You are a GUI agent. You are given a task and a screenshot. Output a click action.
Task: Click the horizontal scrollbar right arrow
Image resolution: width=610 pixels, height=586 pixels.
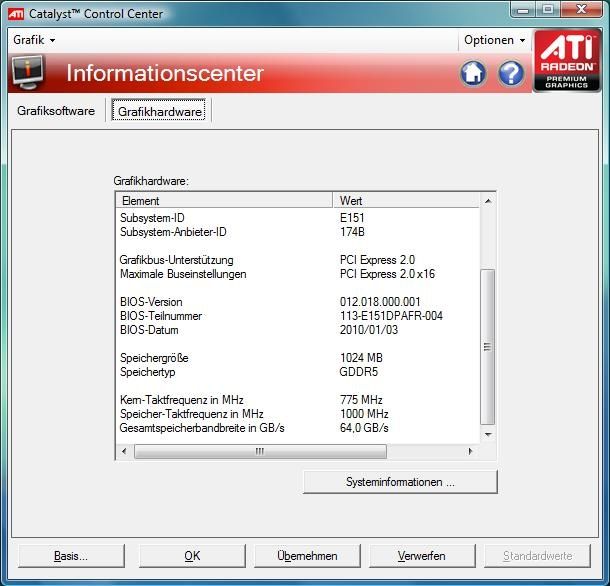(x=471, y=451)
